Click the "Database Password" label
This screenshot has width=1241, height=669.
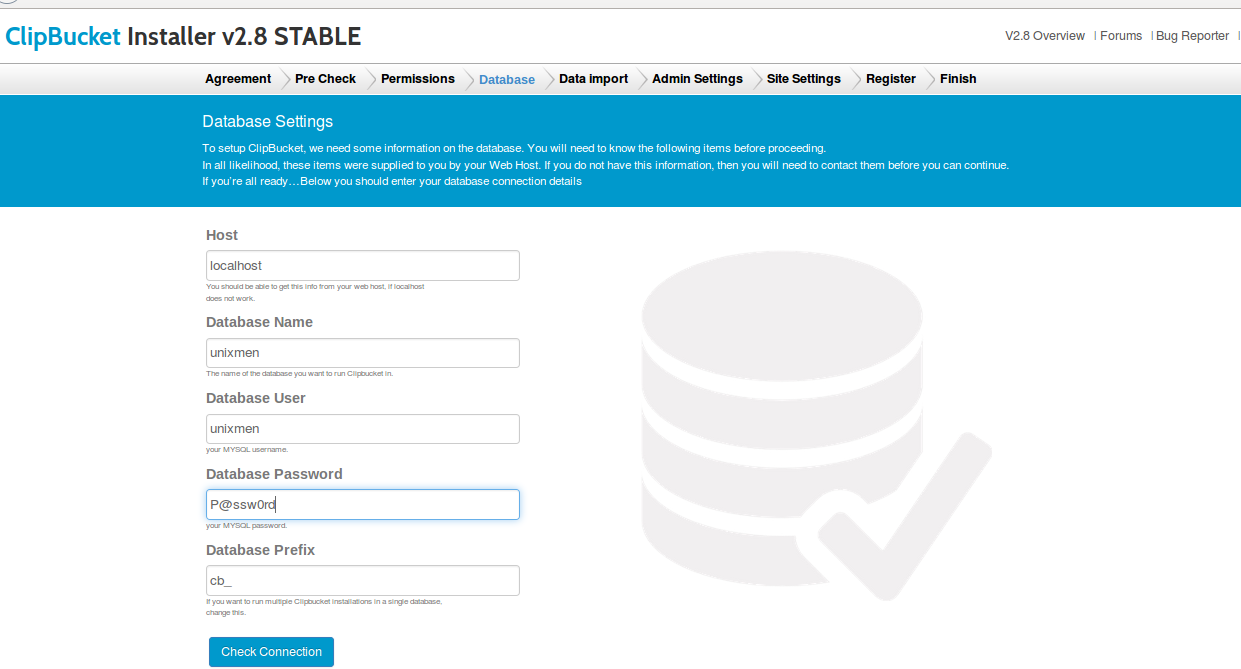[274, 474]
